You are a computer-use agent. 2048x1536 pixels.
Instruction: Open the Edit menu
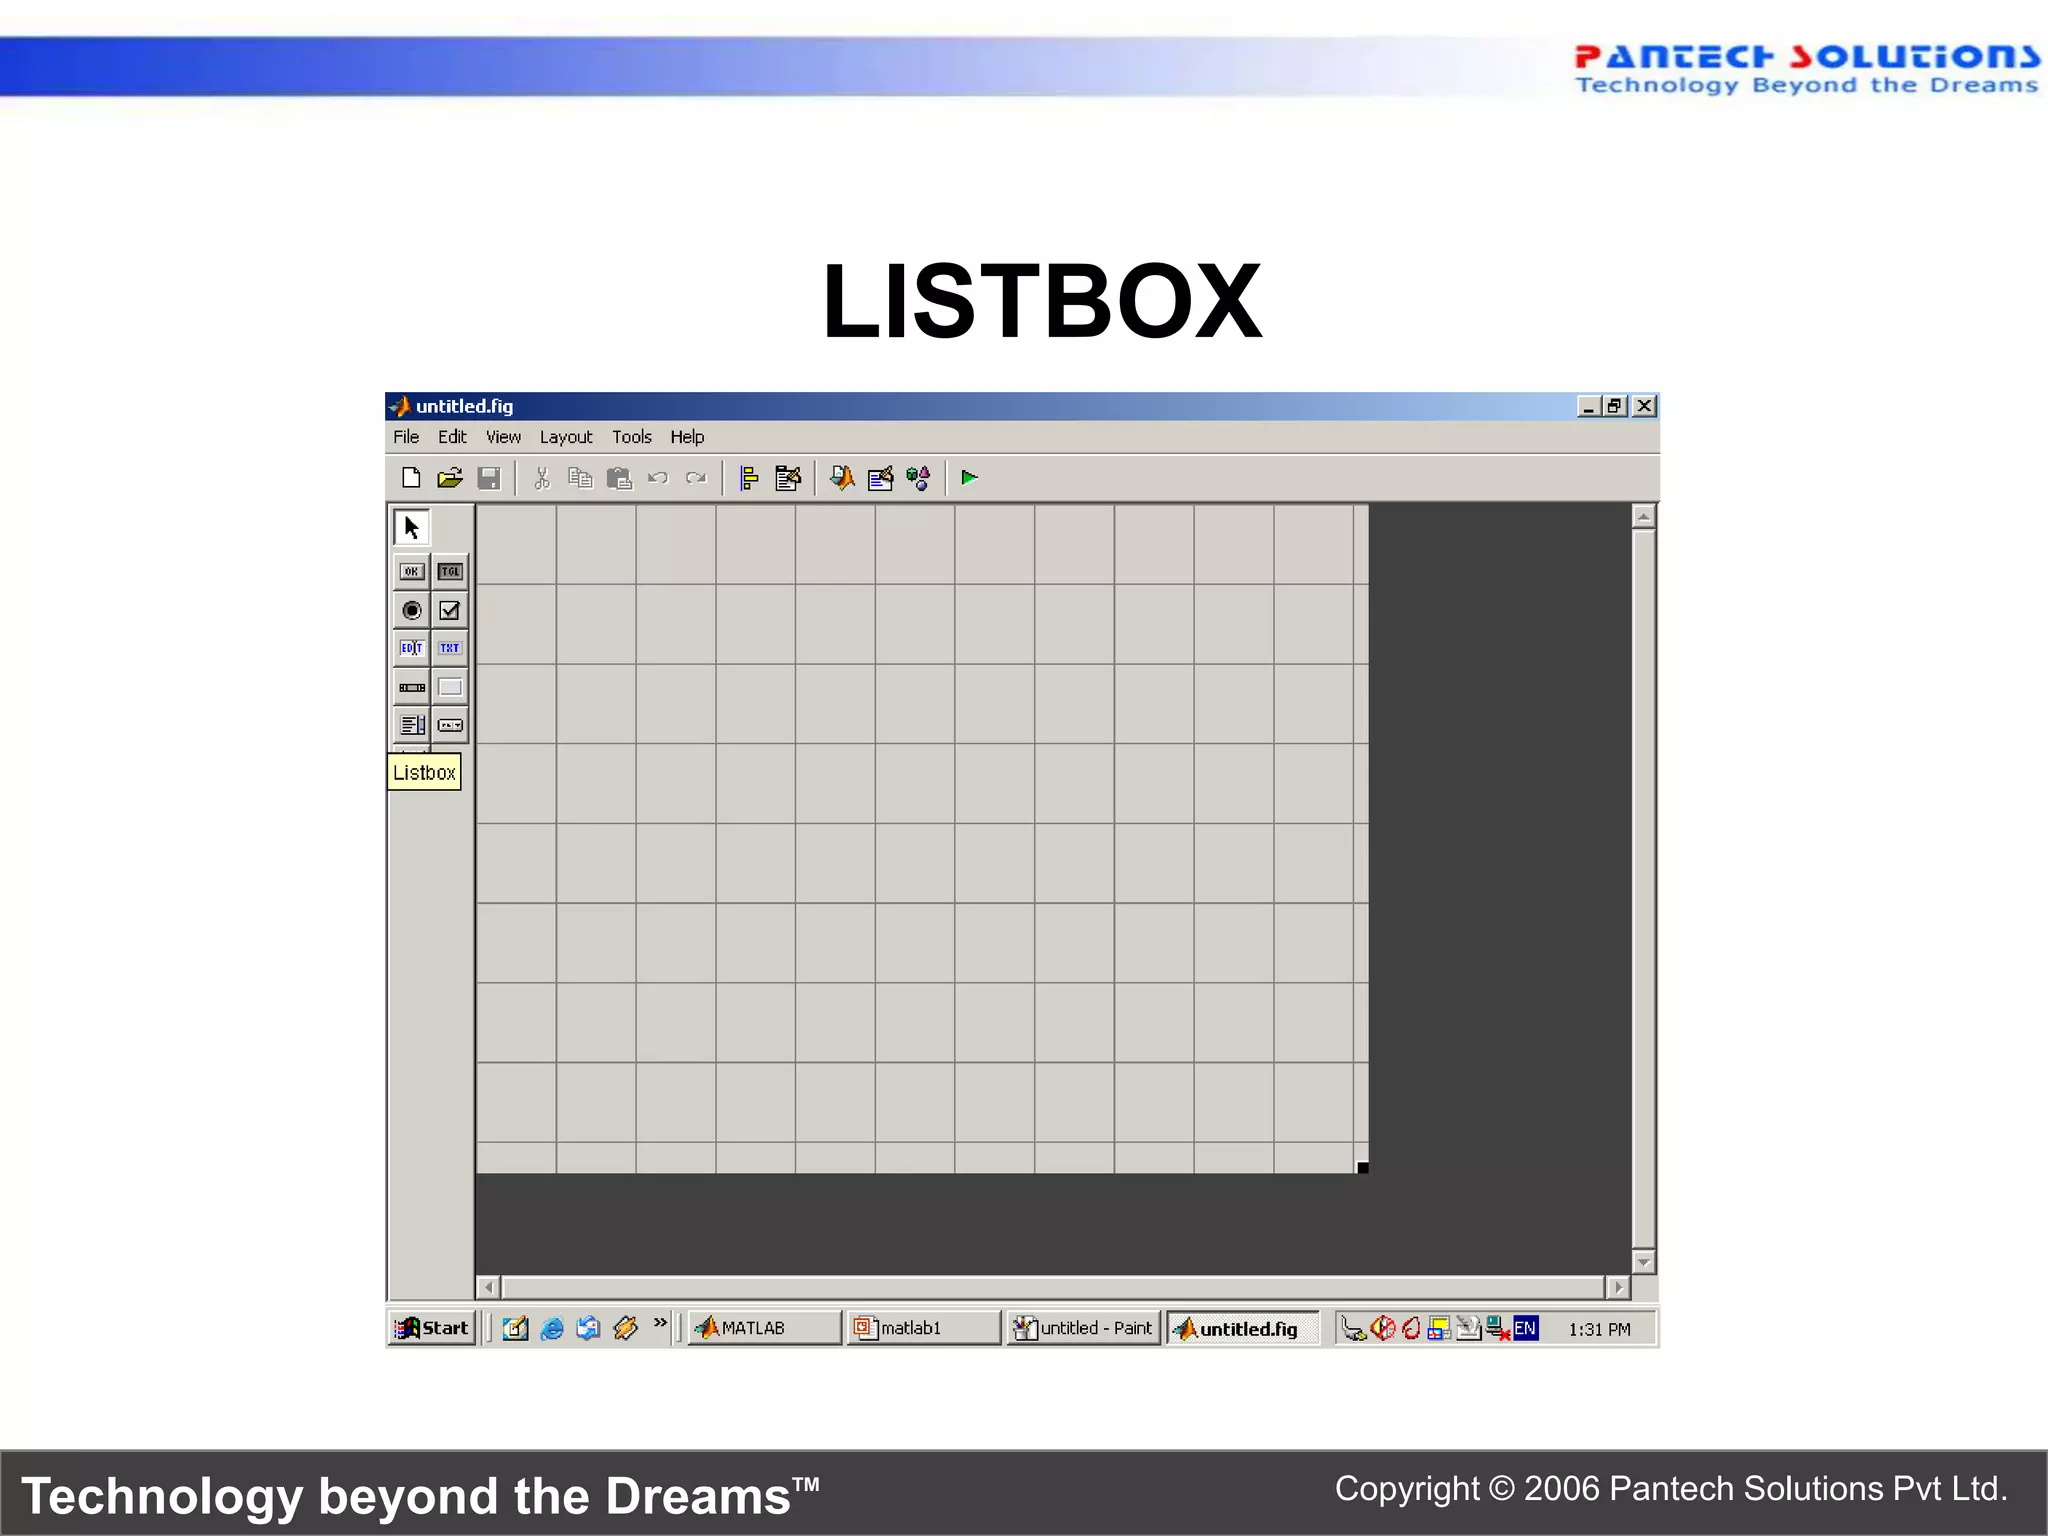(x=452, y=437)
